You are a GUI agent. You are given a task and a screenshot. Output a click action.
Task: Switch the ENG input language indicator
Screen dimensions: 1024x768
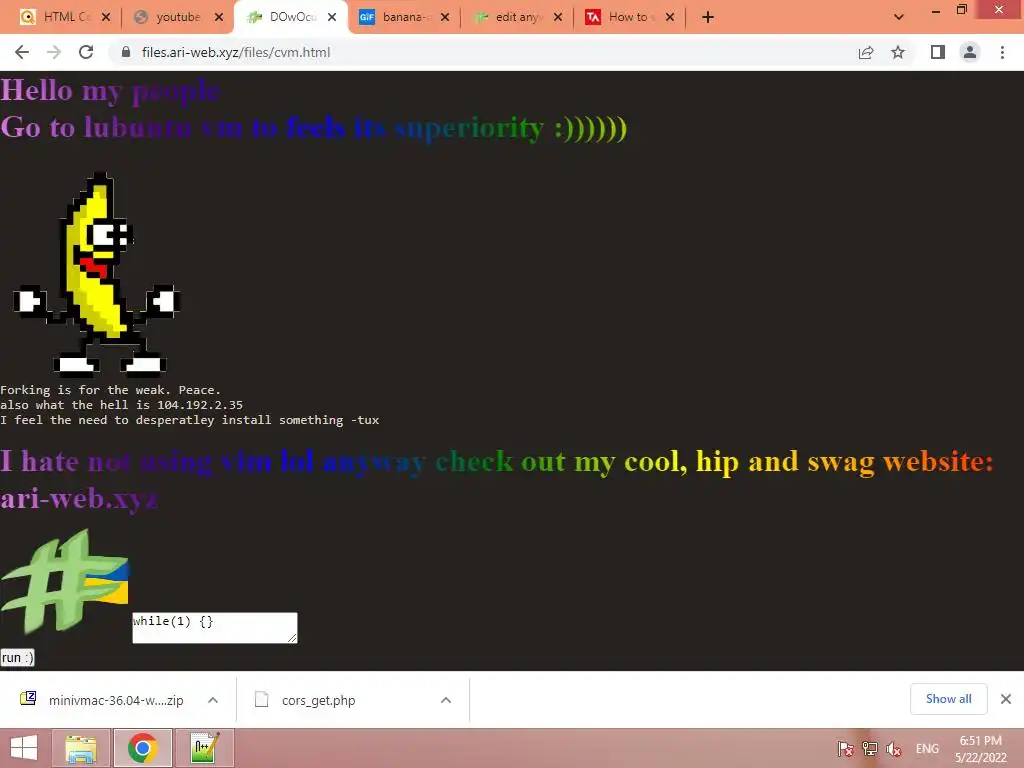pos(927,748)
